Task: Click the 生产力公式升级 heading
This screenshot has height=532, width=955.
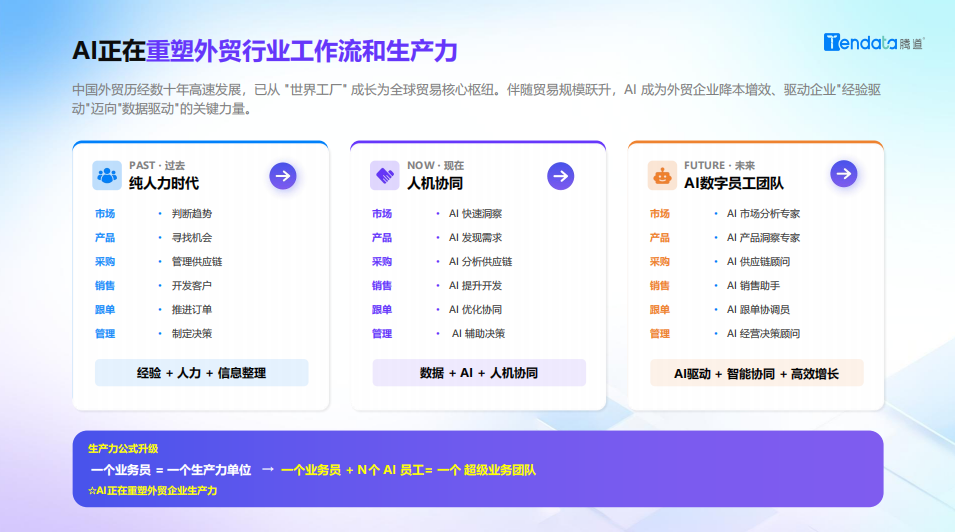Action: [123, 449]
